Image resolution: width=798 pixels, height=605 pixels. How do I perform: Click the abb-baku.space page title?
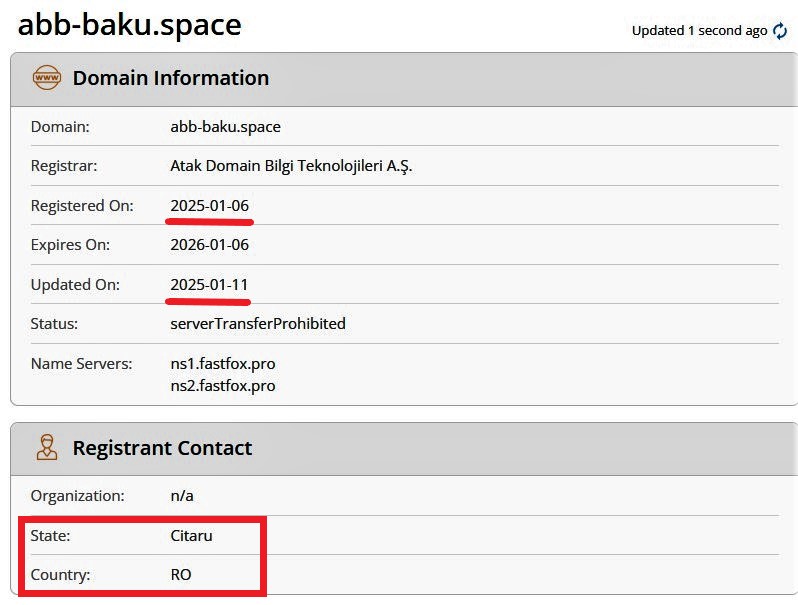click(x=130, y=24)
